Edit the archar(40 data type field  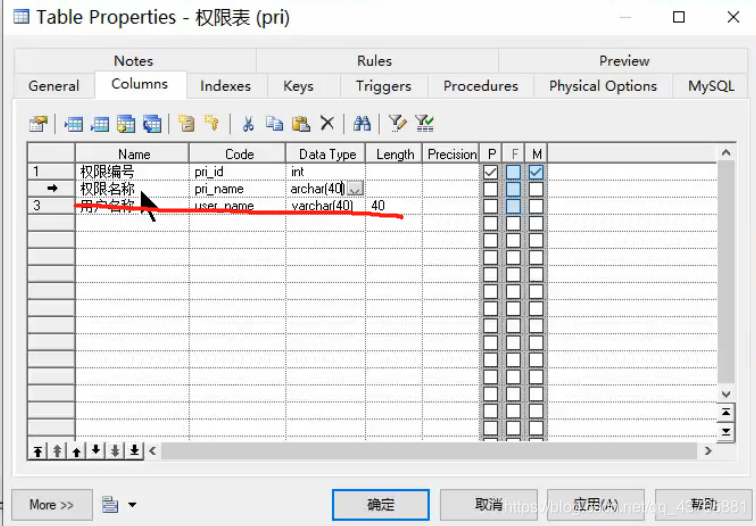coord(317,189)
